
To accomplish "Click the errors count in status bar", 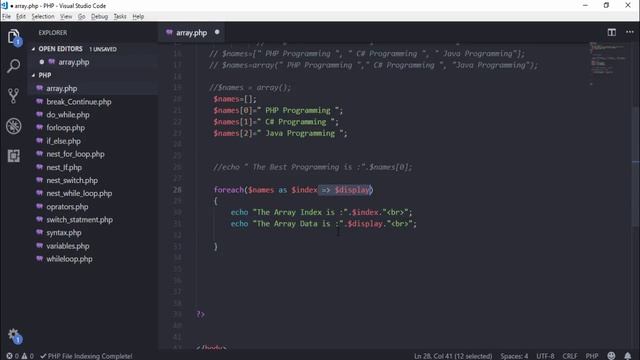I will tap(12, 356).
